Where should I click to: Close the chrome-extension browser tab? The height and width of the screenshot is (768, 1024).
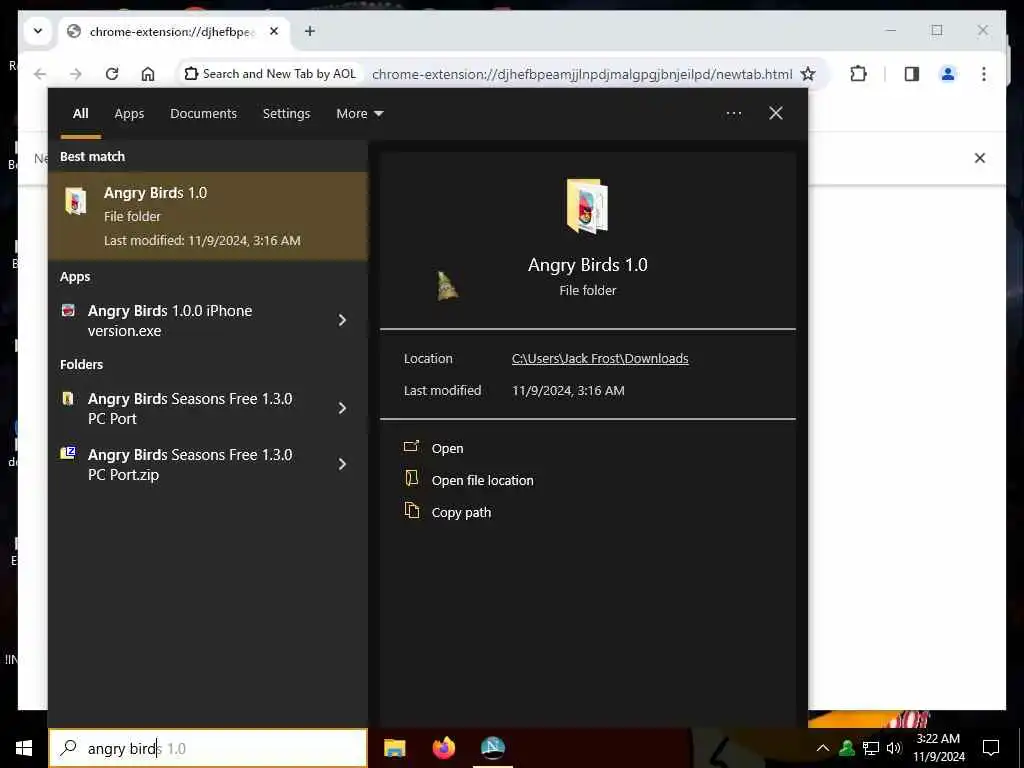[274, 31]
